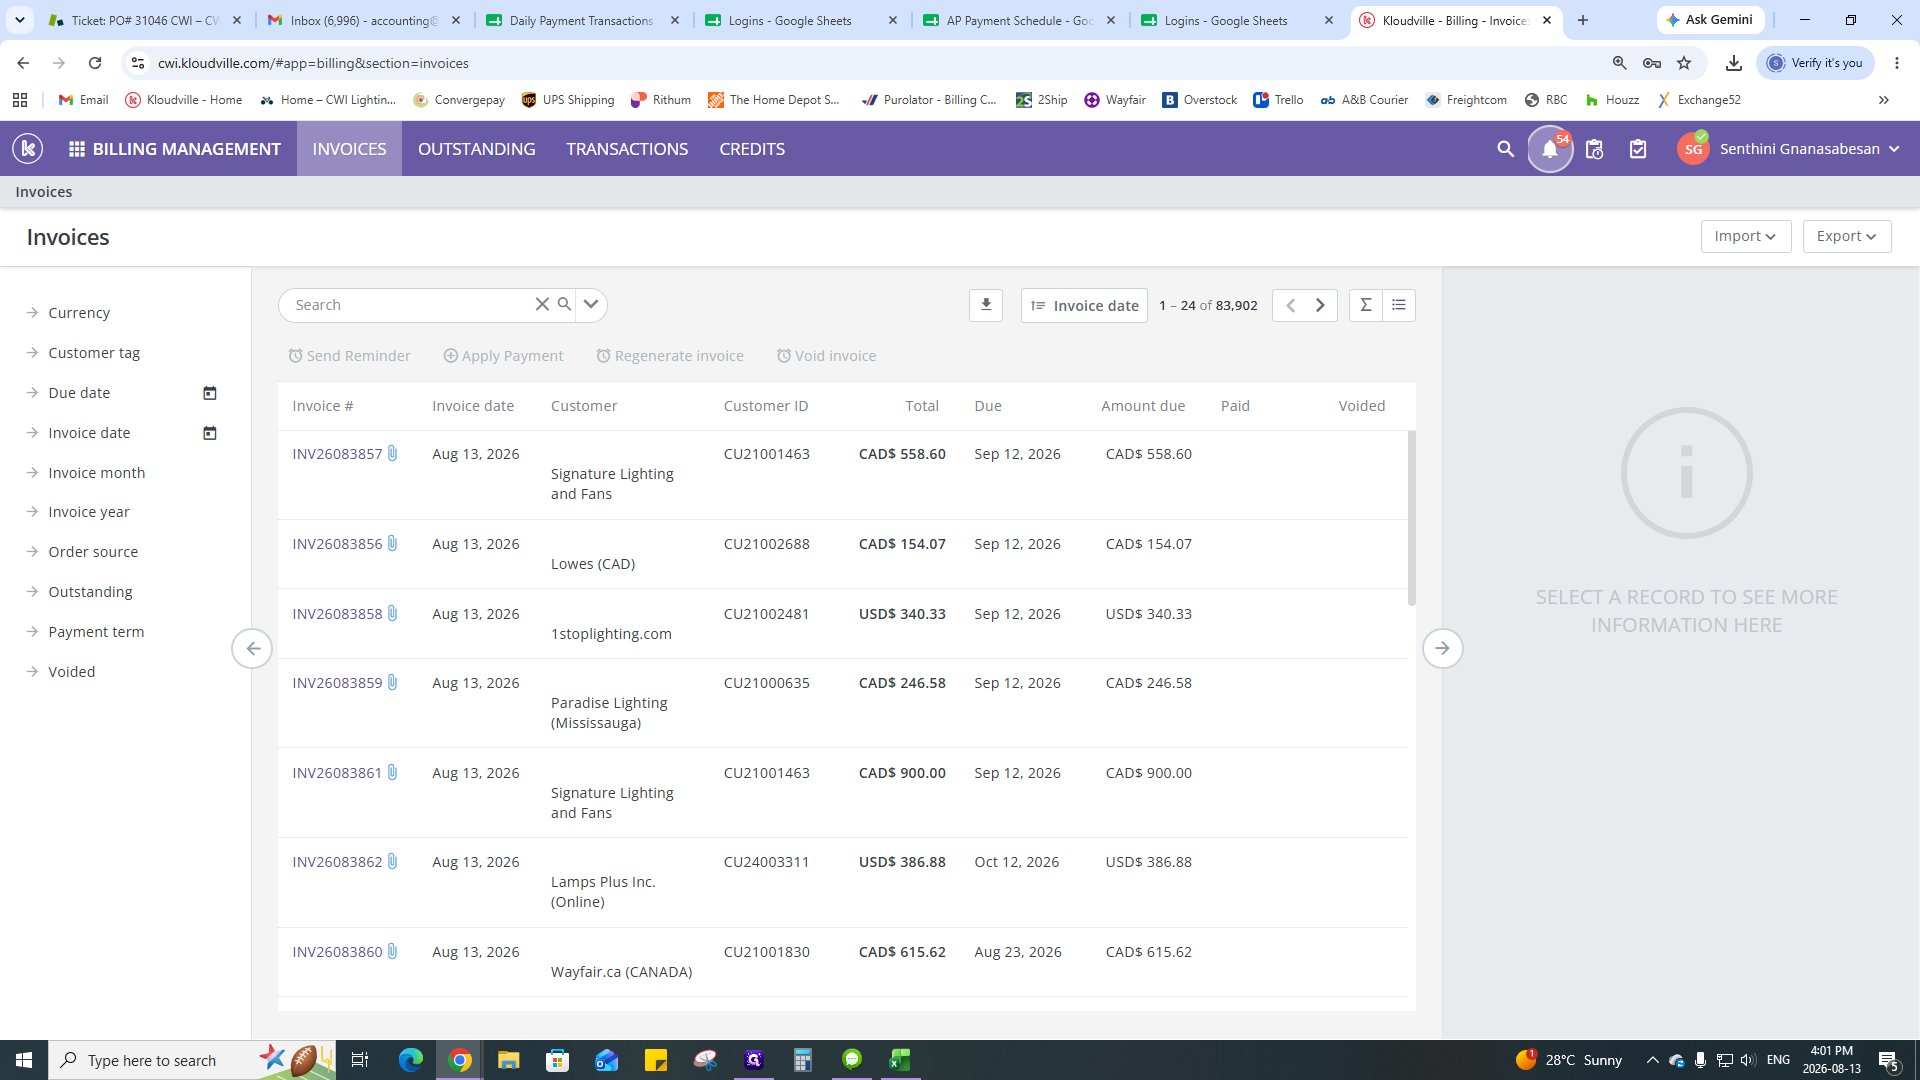
Task: Open the clipboard checkmark tasks icon
Action: (x=1638, y=149)
